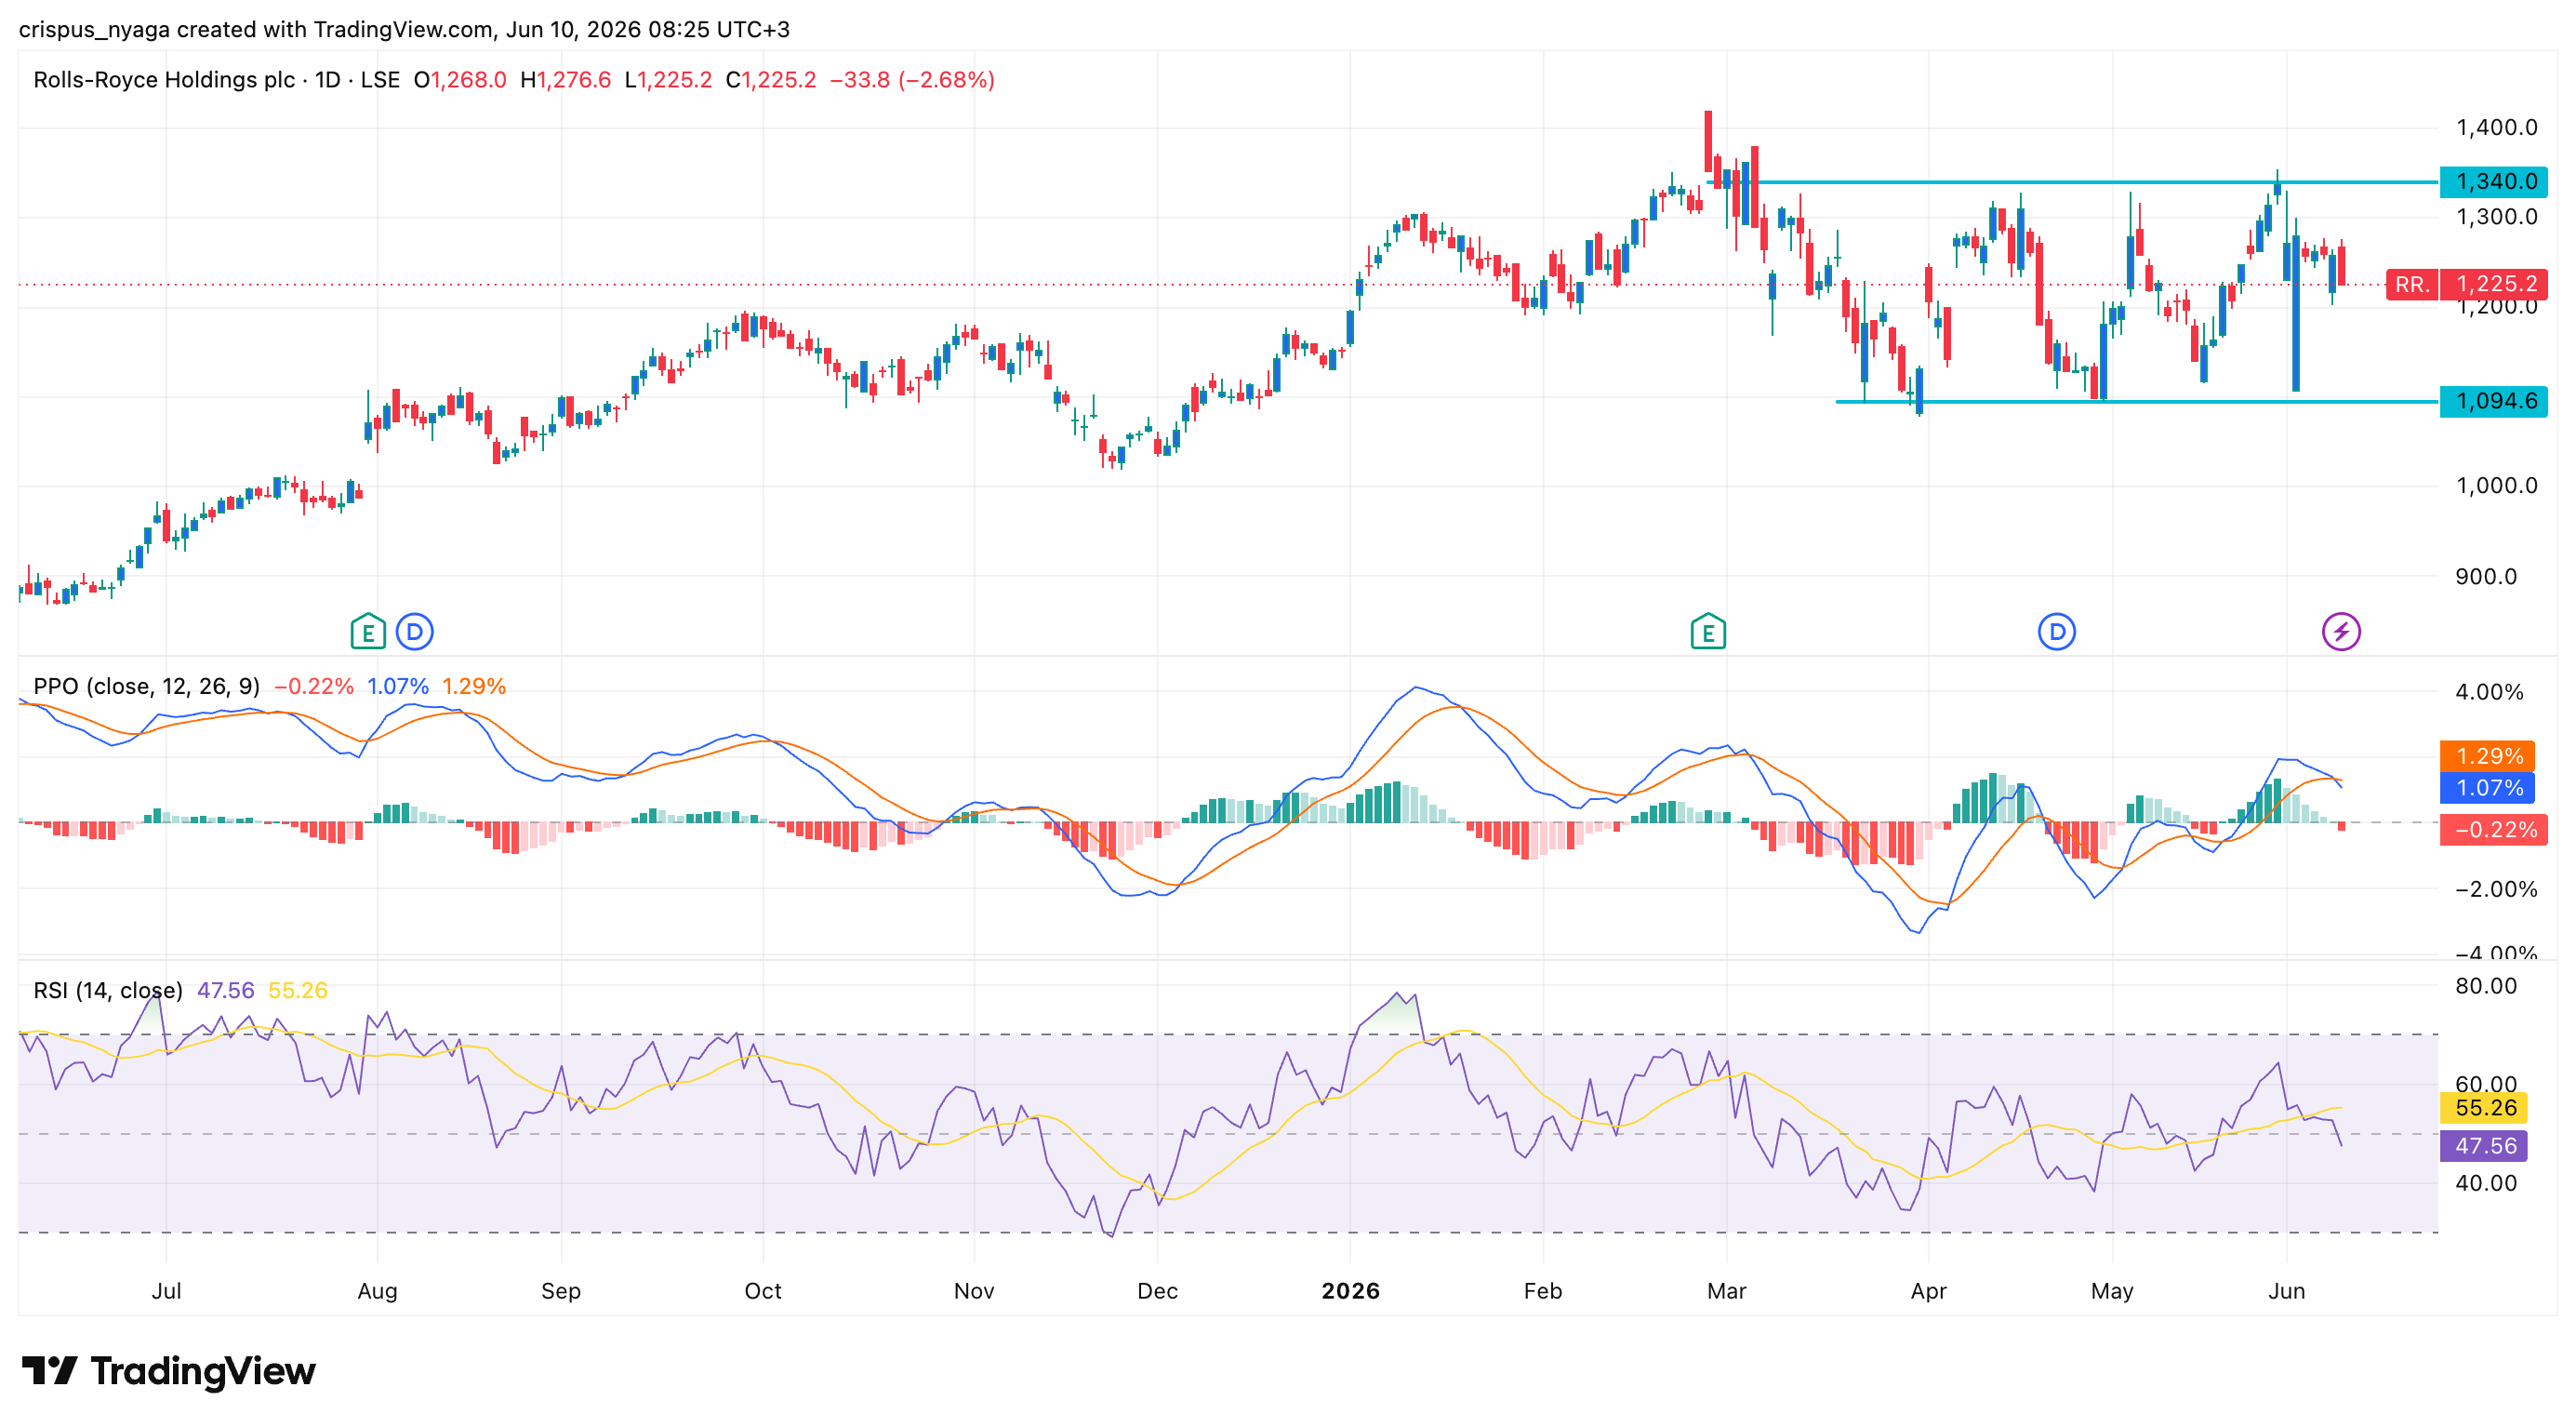Image resolution: width=2576 pixels, height=1427 pixels.
Task: Open the late-February earnings E marker
Action: [1707, 631]
